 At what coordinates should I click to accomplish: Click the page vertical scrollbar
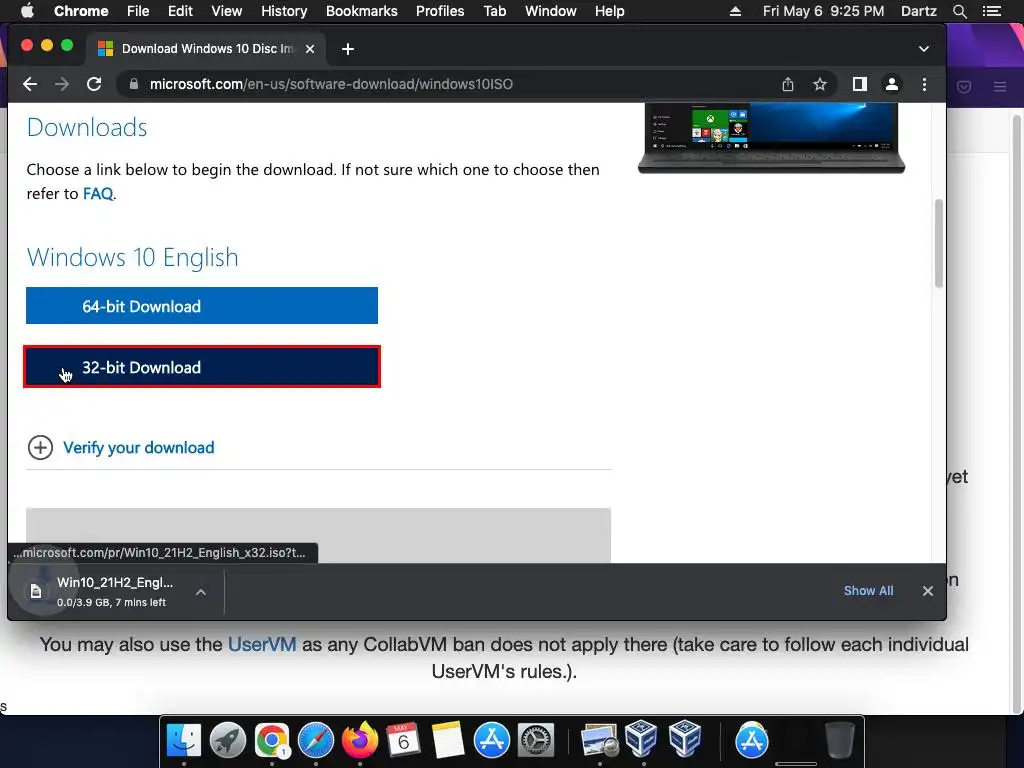pos(939,243)
